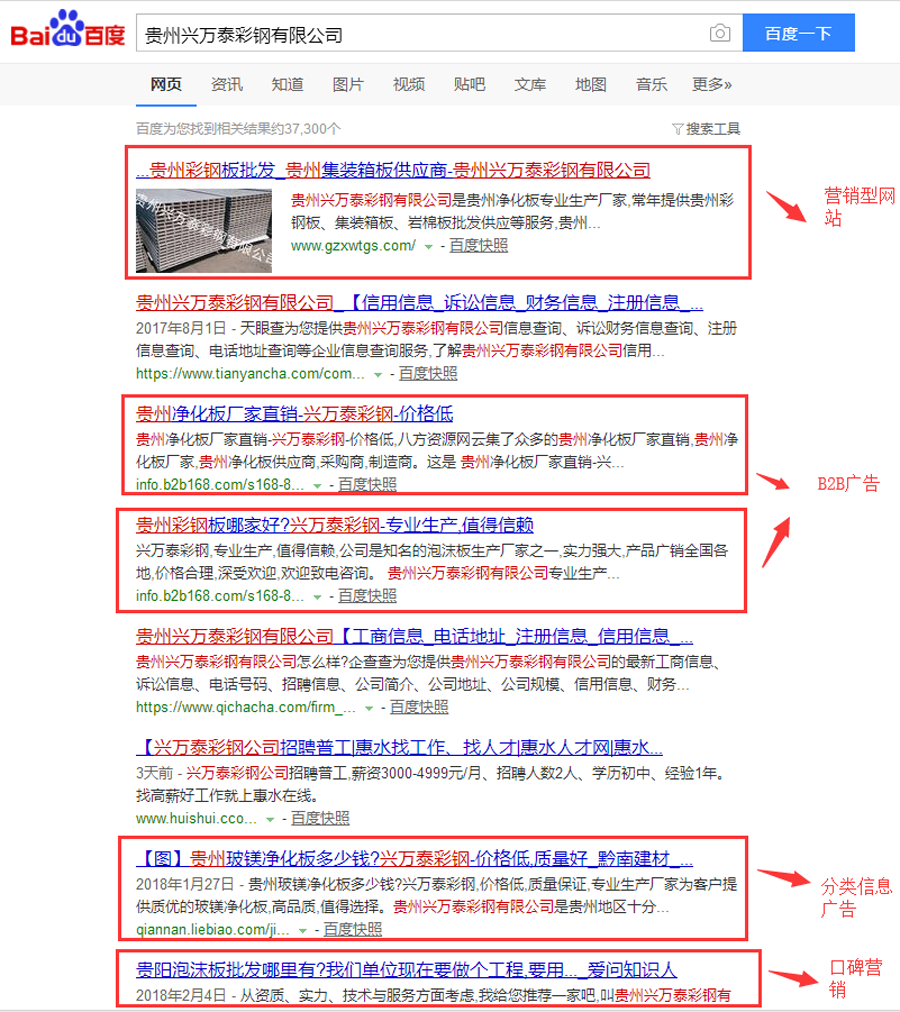
Task: Switch to the 图片 tab
Action: 348,85
